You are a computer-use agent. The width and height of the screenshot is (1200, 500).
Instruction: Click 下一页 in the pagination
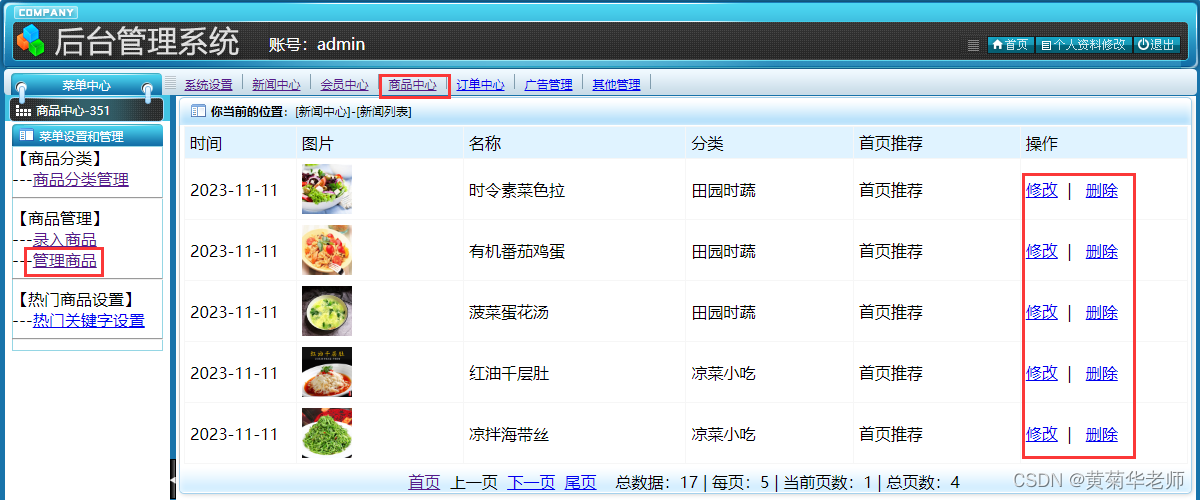pyautogui.click(x=531, y=482)
